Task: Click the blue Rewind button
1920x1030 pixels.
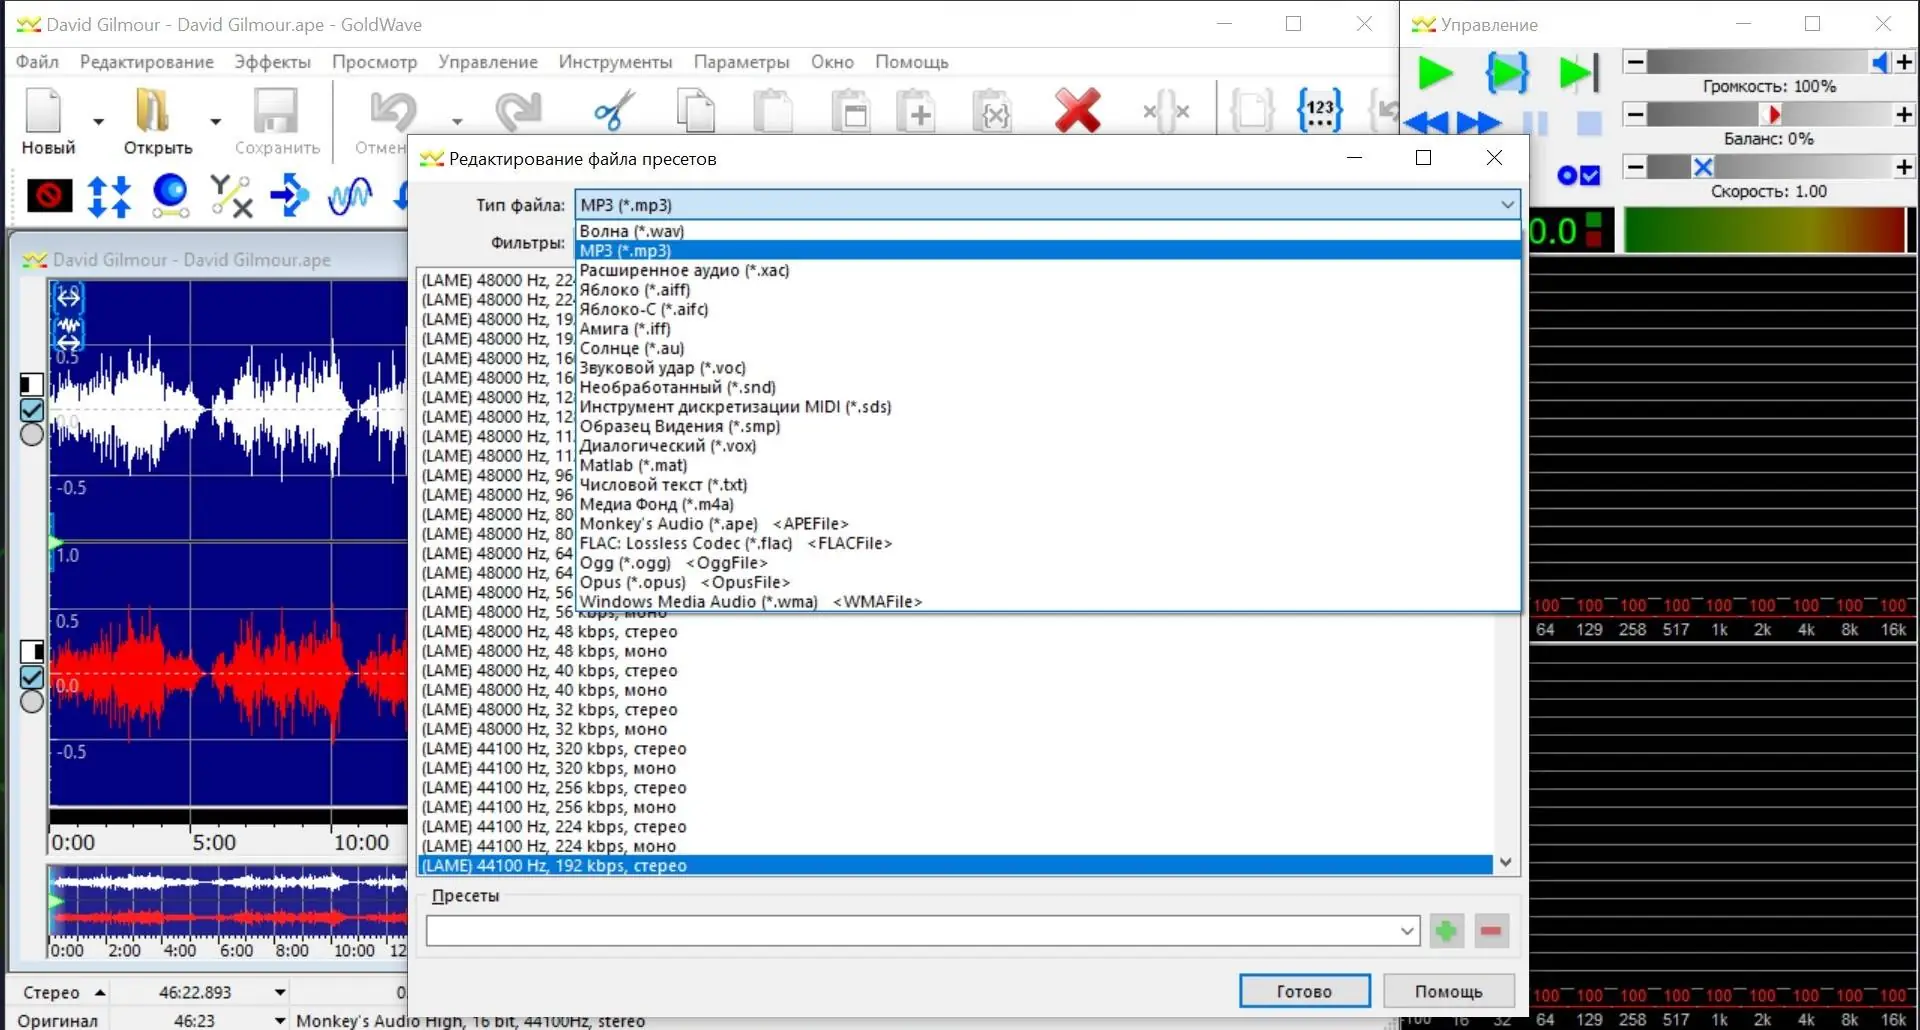Action: click(1426, 123)
